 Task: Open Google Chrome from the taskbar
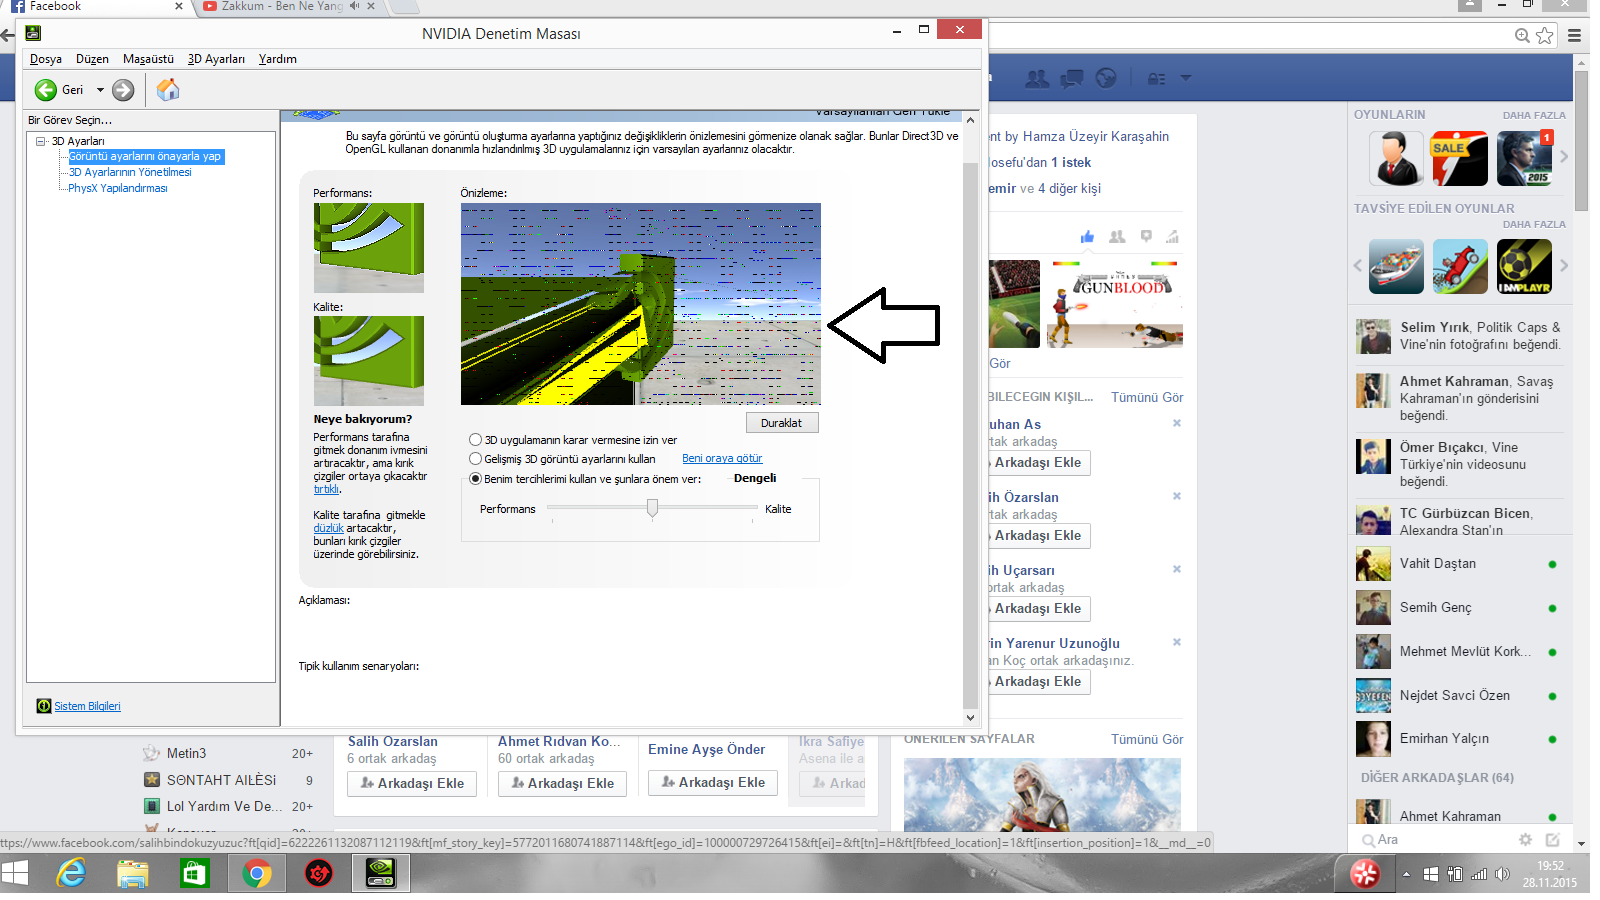click(257, 874)
